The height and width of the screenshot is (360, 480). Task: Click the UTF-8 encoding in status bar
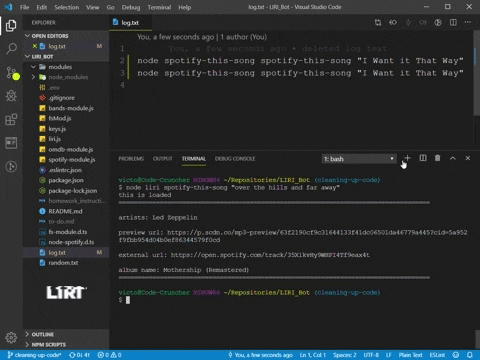click(x=371, y=355)
